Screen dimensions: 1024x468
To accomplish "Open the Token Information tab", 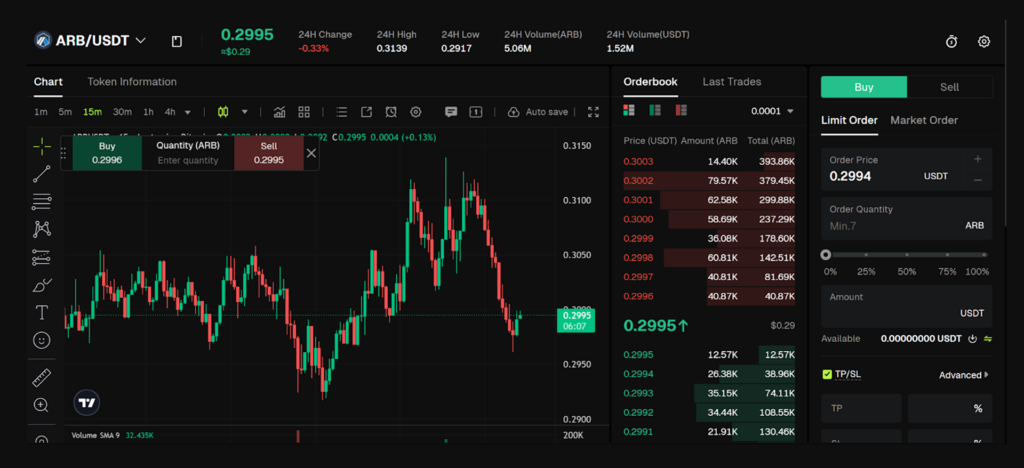I will coord(132,82).
